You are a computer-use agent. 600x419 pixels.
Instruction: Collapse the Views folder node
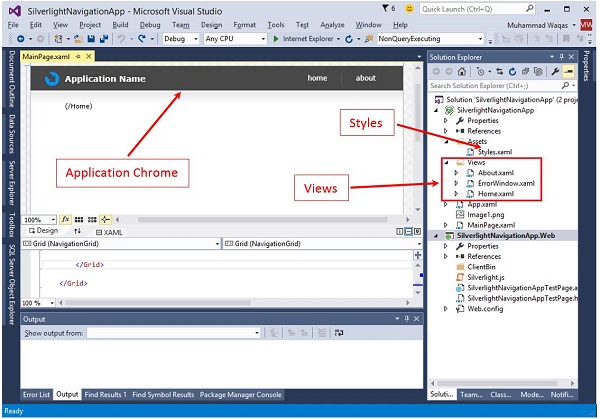coord(446,163)
